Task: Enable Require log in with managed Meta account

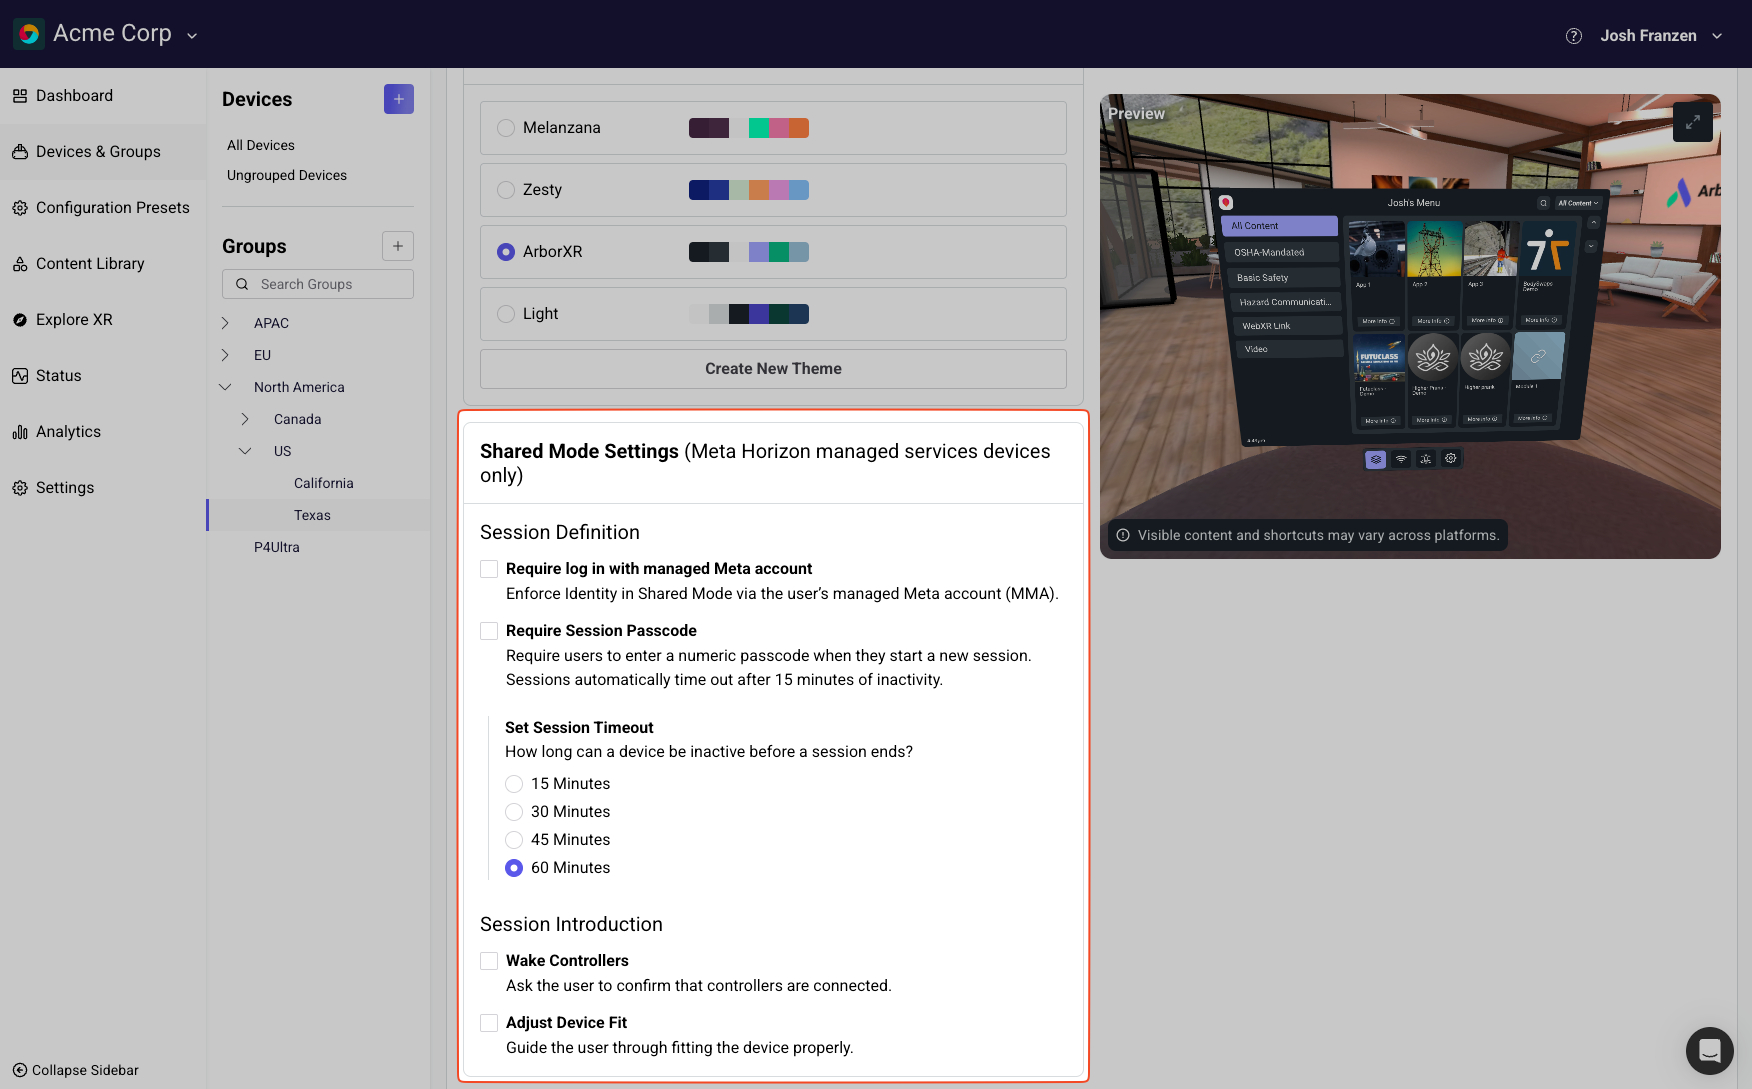Action: [x=489, y=569]
